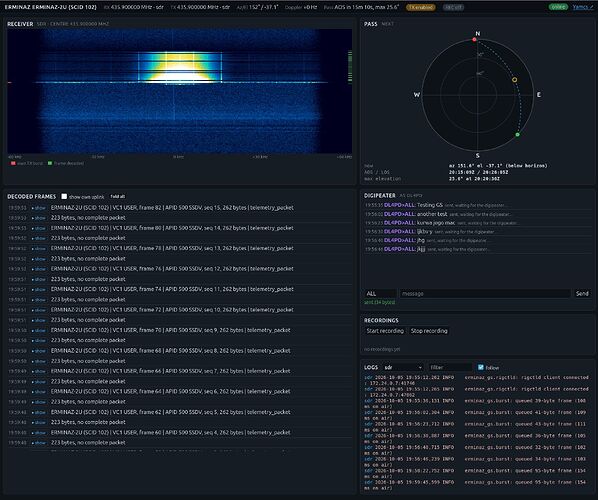Screen dimensions: 598x500
Task: Expand show for frame 80 row
Action: click(39, 228)
